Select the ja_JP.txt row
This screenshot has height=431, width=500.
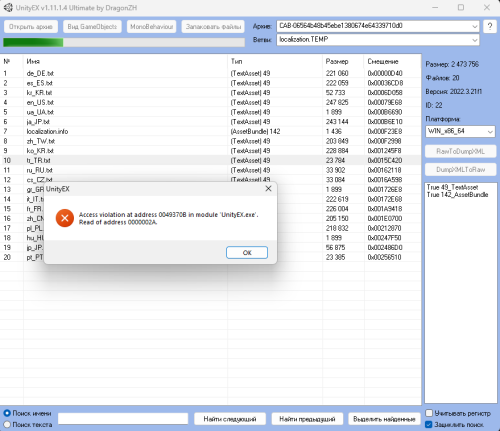[211, 122]
